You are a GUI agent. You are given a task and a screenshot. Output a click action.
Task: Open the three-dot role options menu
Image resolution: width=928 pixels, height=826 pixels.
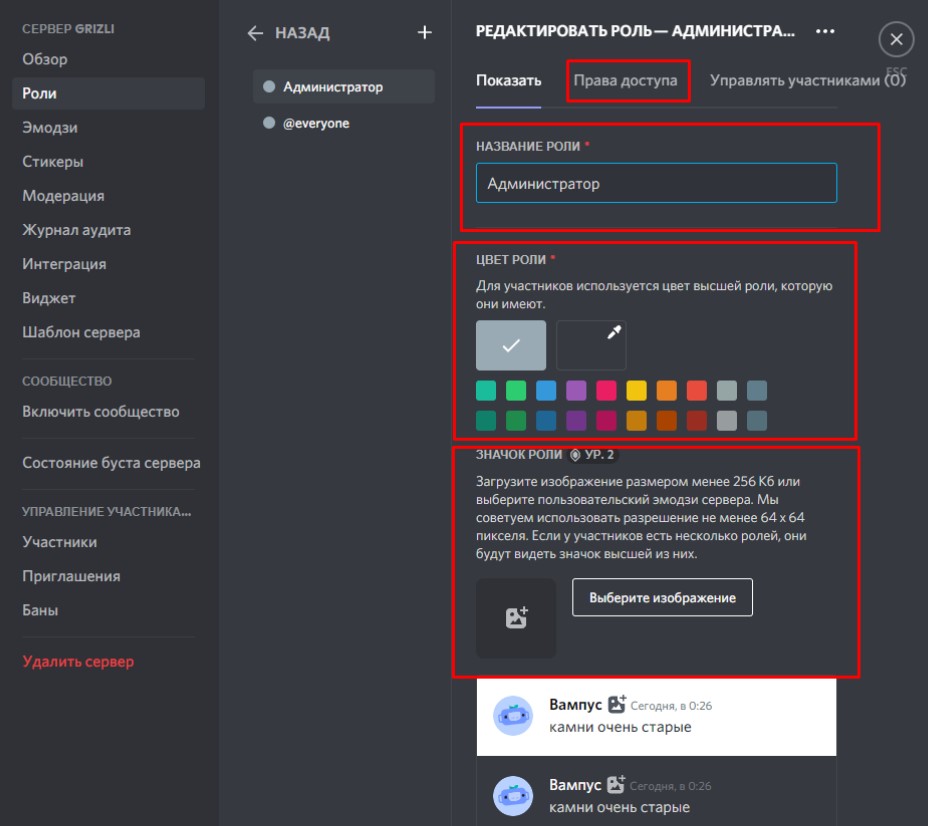[824, 32]
